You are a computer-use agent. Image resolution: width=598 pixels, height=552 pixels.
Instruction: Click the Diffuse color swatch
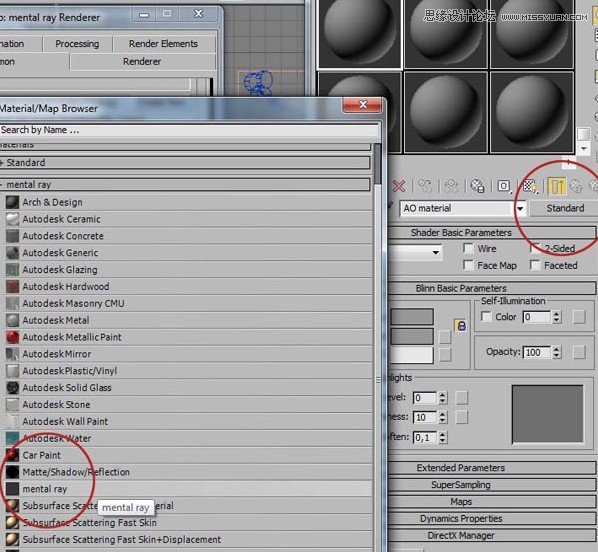[x=412, y=336]
